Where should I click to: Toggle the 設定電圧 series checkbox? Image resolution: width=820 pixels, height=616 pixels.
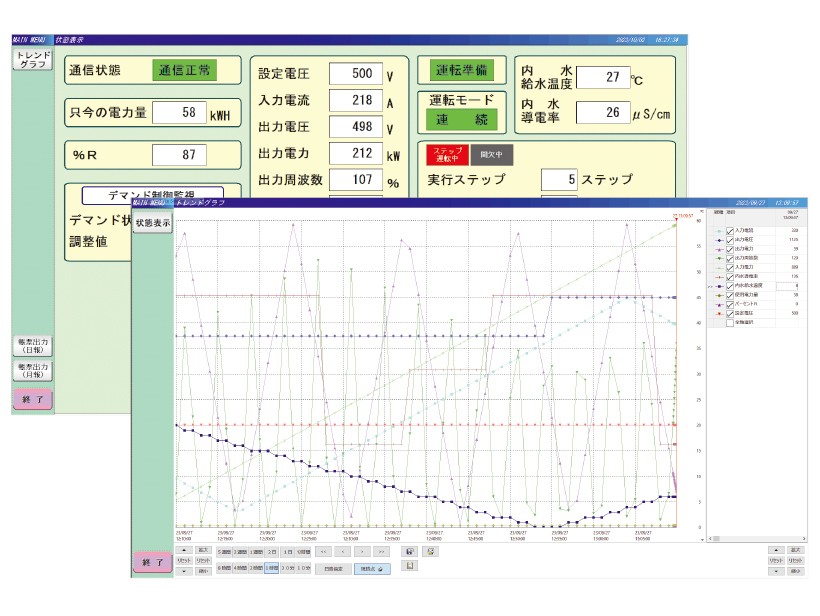click(730, 314)
